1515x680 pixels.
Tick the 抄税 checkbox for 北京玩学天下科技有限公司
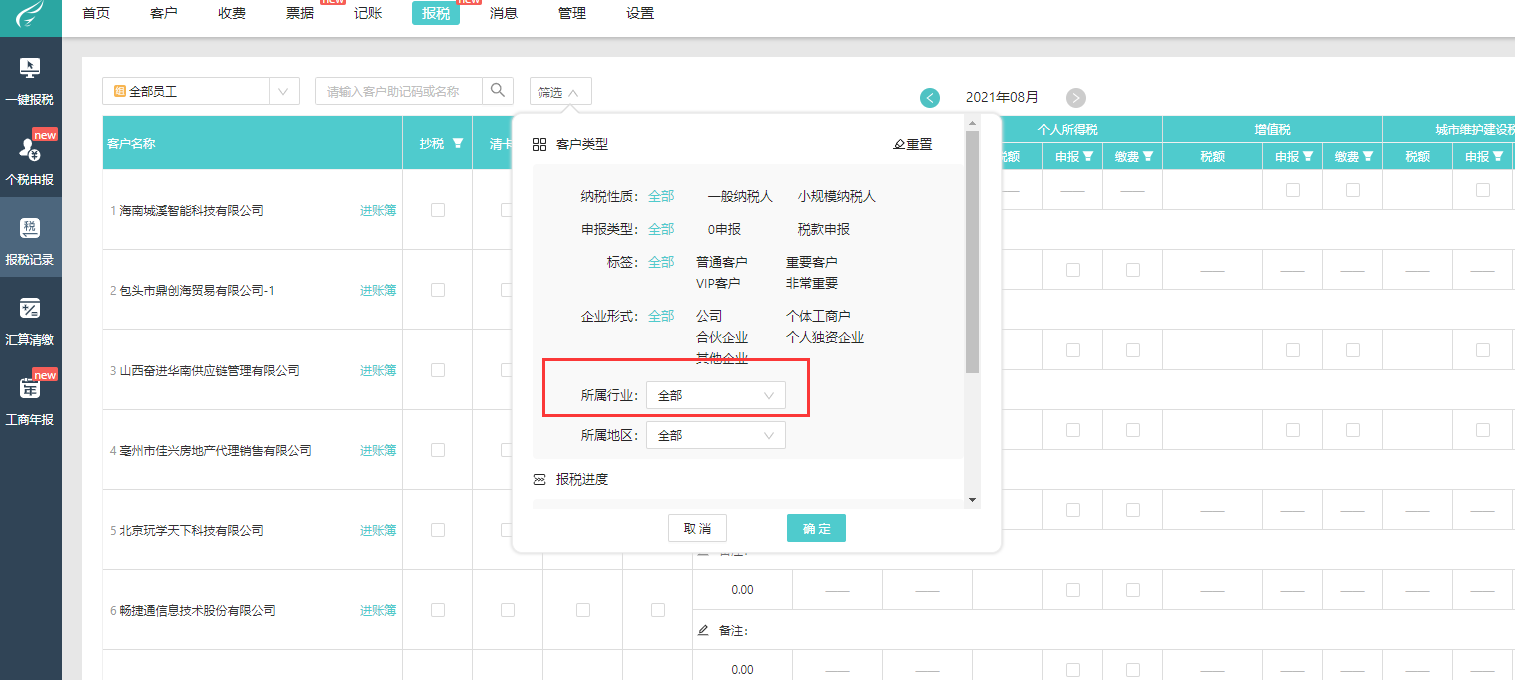[437, 530]
